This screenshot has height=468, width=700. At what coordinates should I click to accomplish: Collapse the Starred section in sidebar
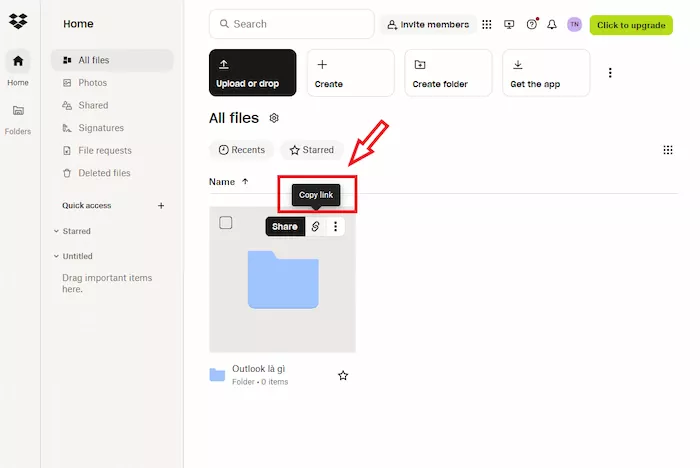point(56,231)
